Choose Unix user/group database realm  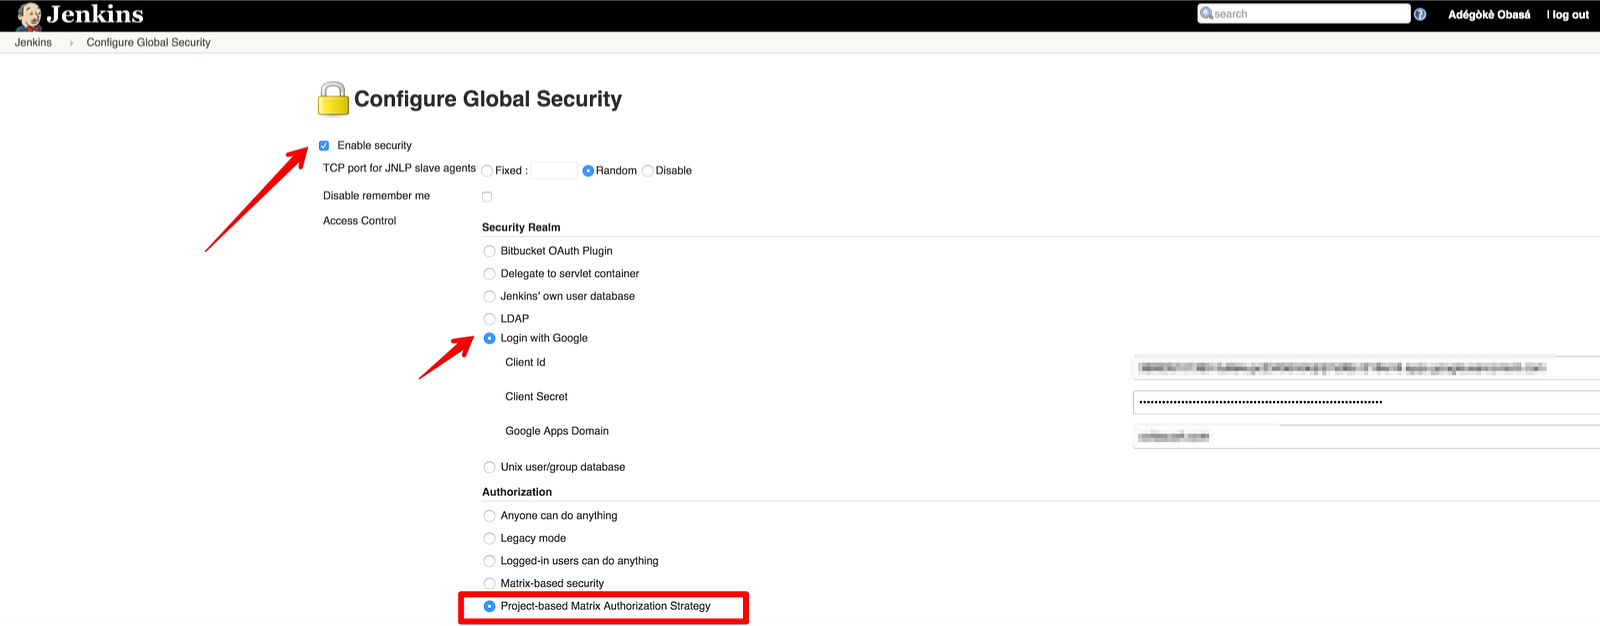click(x=489, y=467)
